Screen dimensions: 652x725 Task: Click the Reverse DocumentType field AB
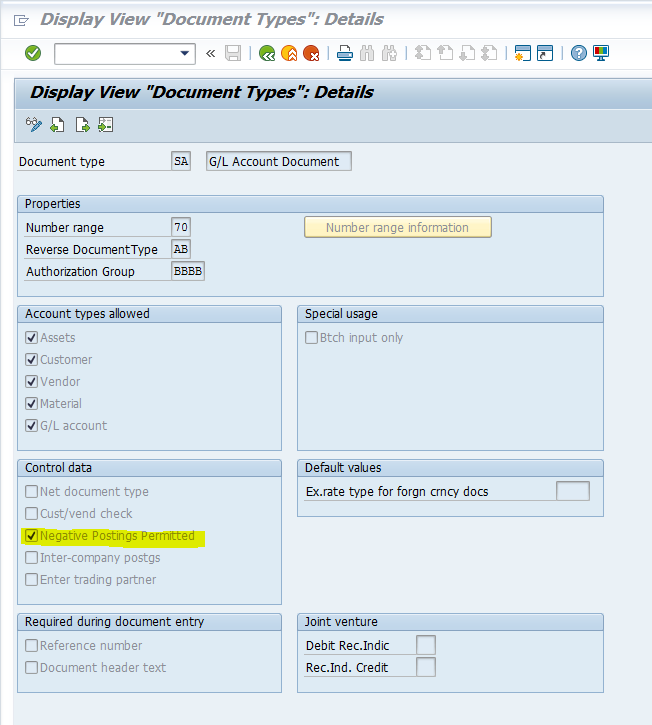pos(181,249)
